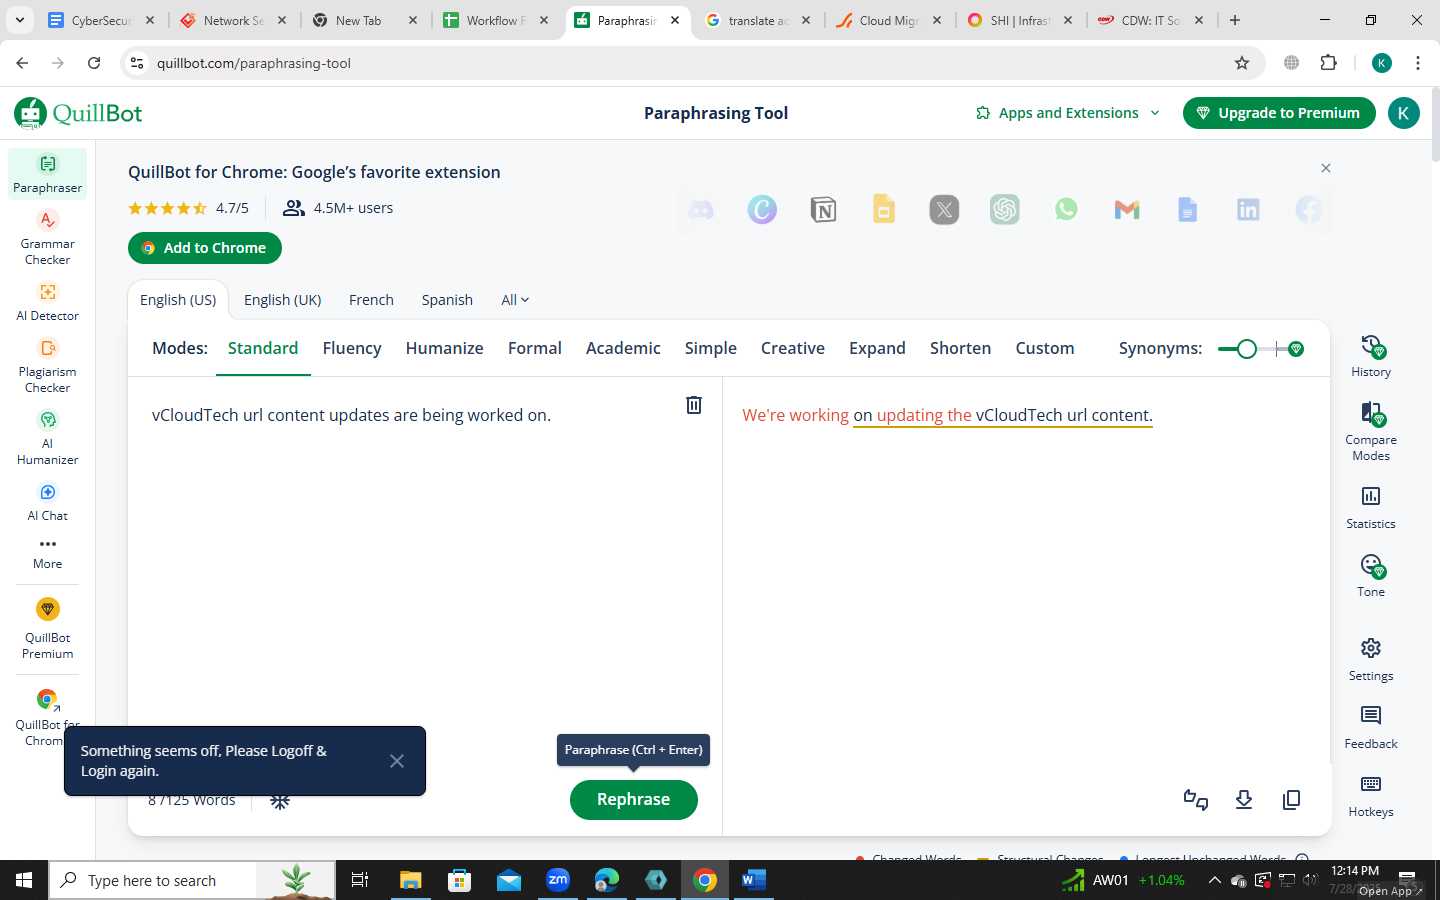Screen dimensions: 1440x900
Task: Select the Custom mode
Action: tap(1045, 348)
